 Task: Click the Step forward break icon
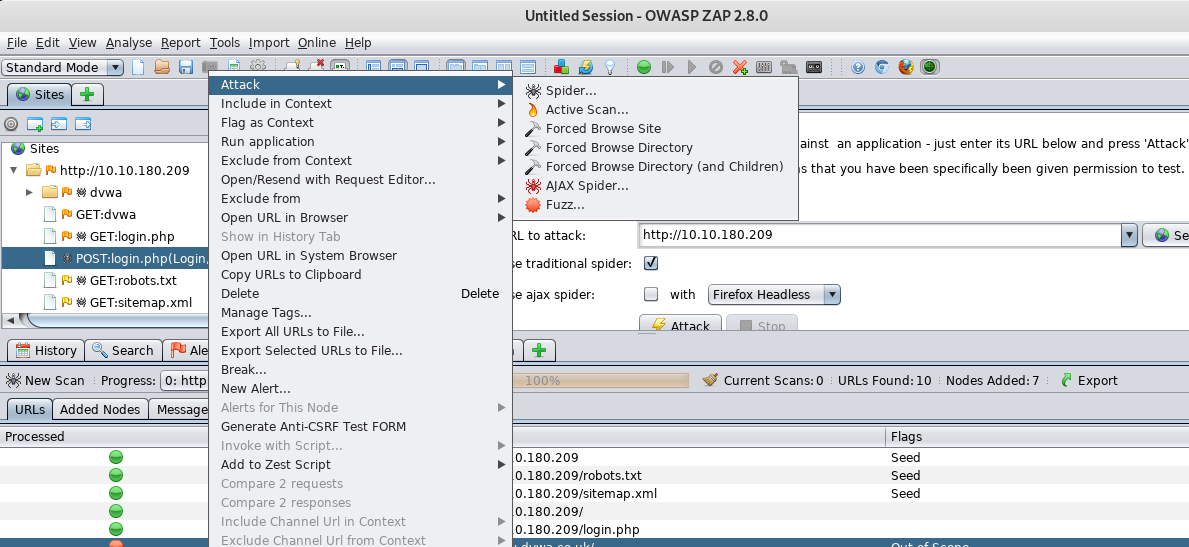pos(667,67)
